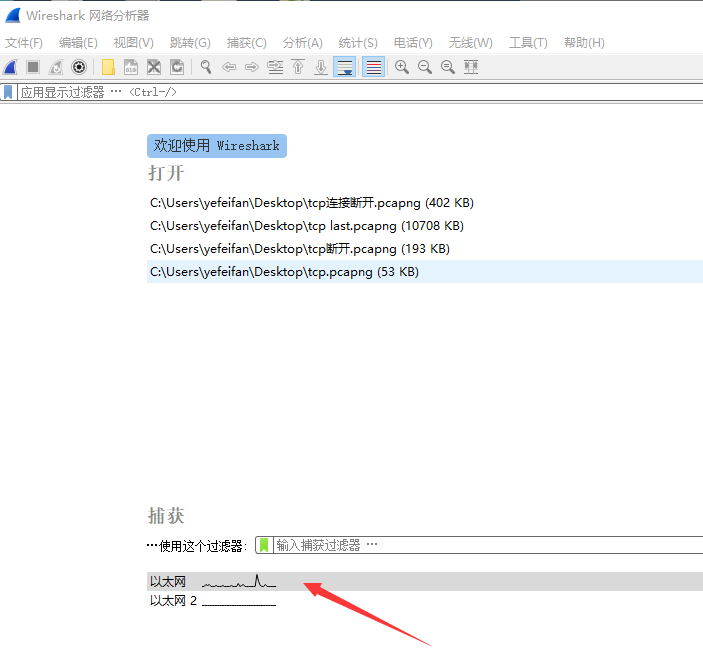The width and height of the screenshot is (703, 666).
Task: Click the capture filter input field
Action: 488,545
